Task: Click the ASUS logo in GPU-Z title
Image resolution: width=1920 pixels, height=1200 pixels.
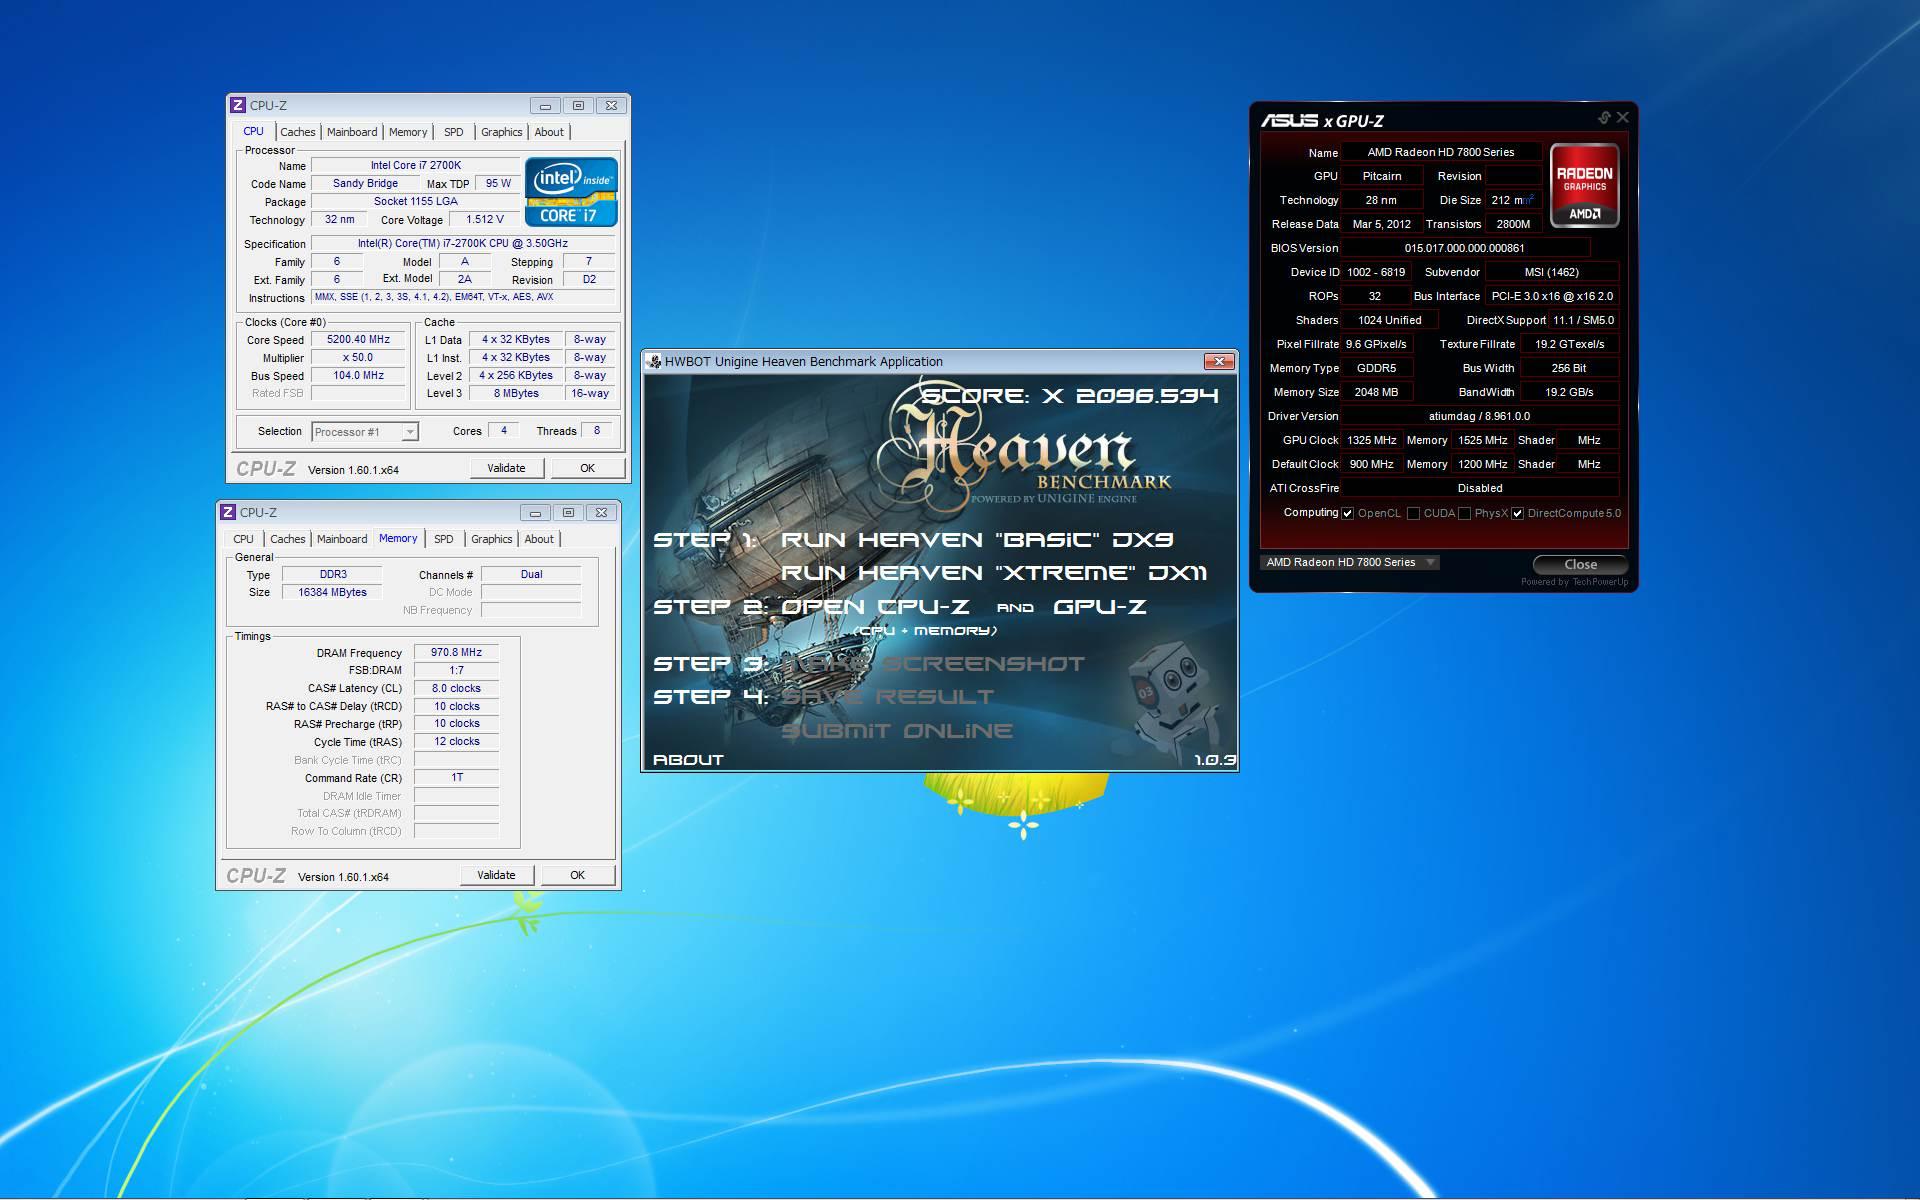Action: click(x=1289, y=120)
